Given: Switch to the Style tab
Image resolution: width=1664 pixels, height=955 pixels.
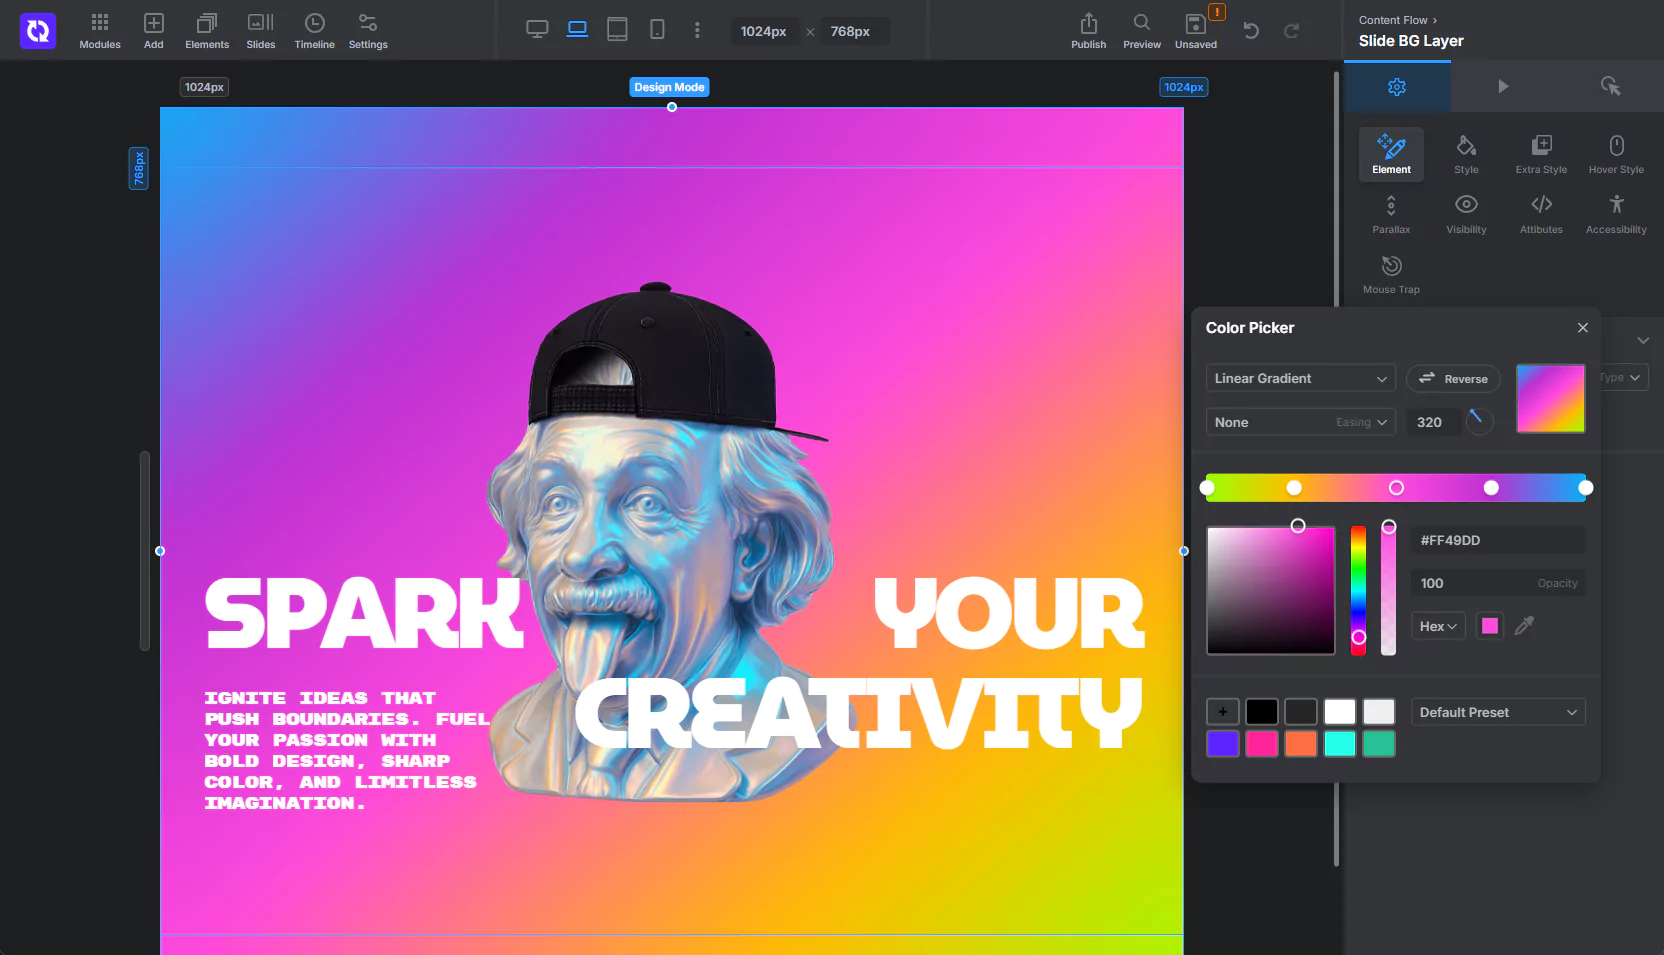Looking at the screenshot, I should click(x=1466, y=154).
